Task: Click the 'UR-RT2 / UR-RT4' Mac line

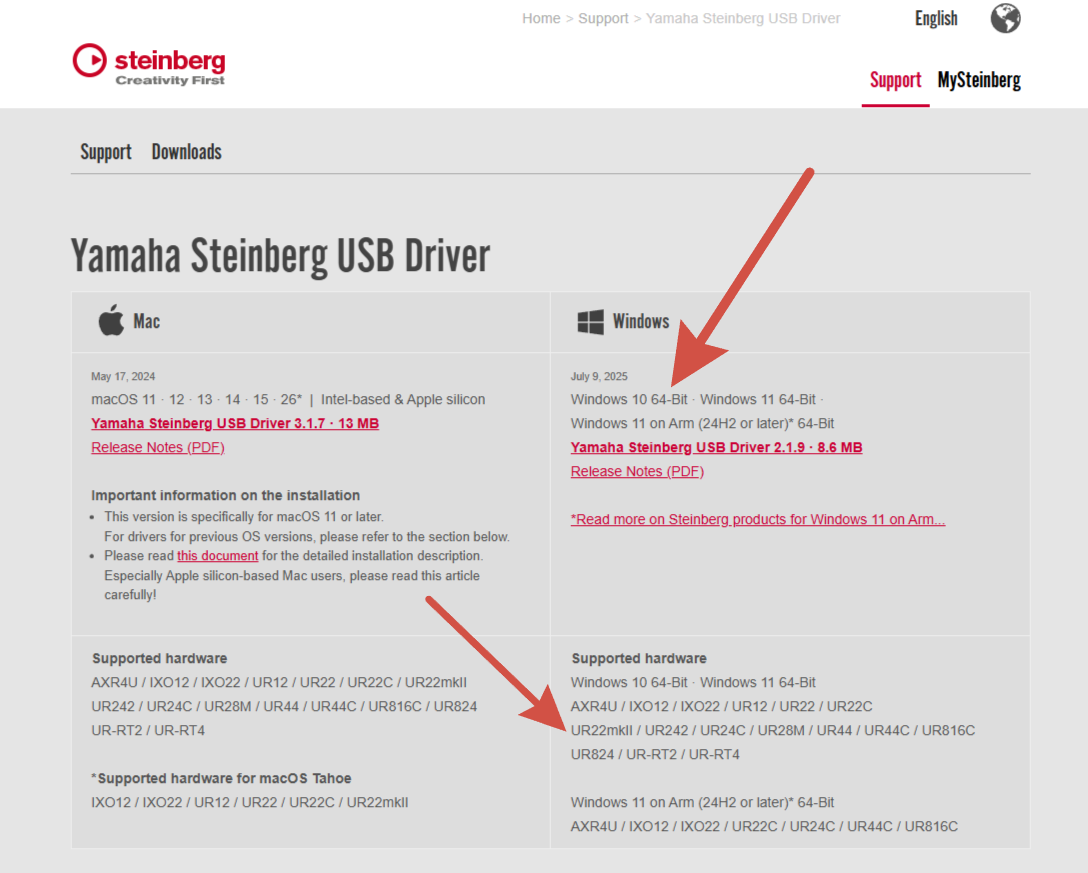Action: (148, 731)
